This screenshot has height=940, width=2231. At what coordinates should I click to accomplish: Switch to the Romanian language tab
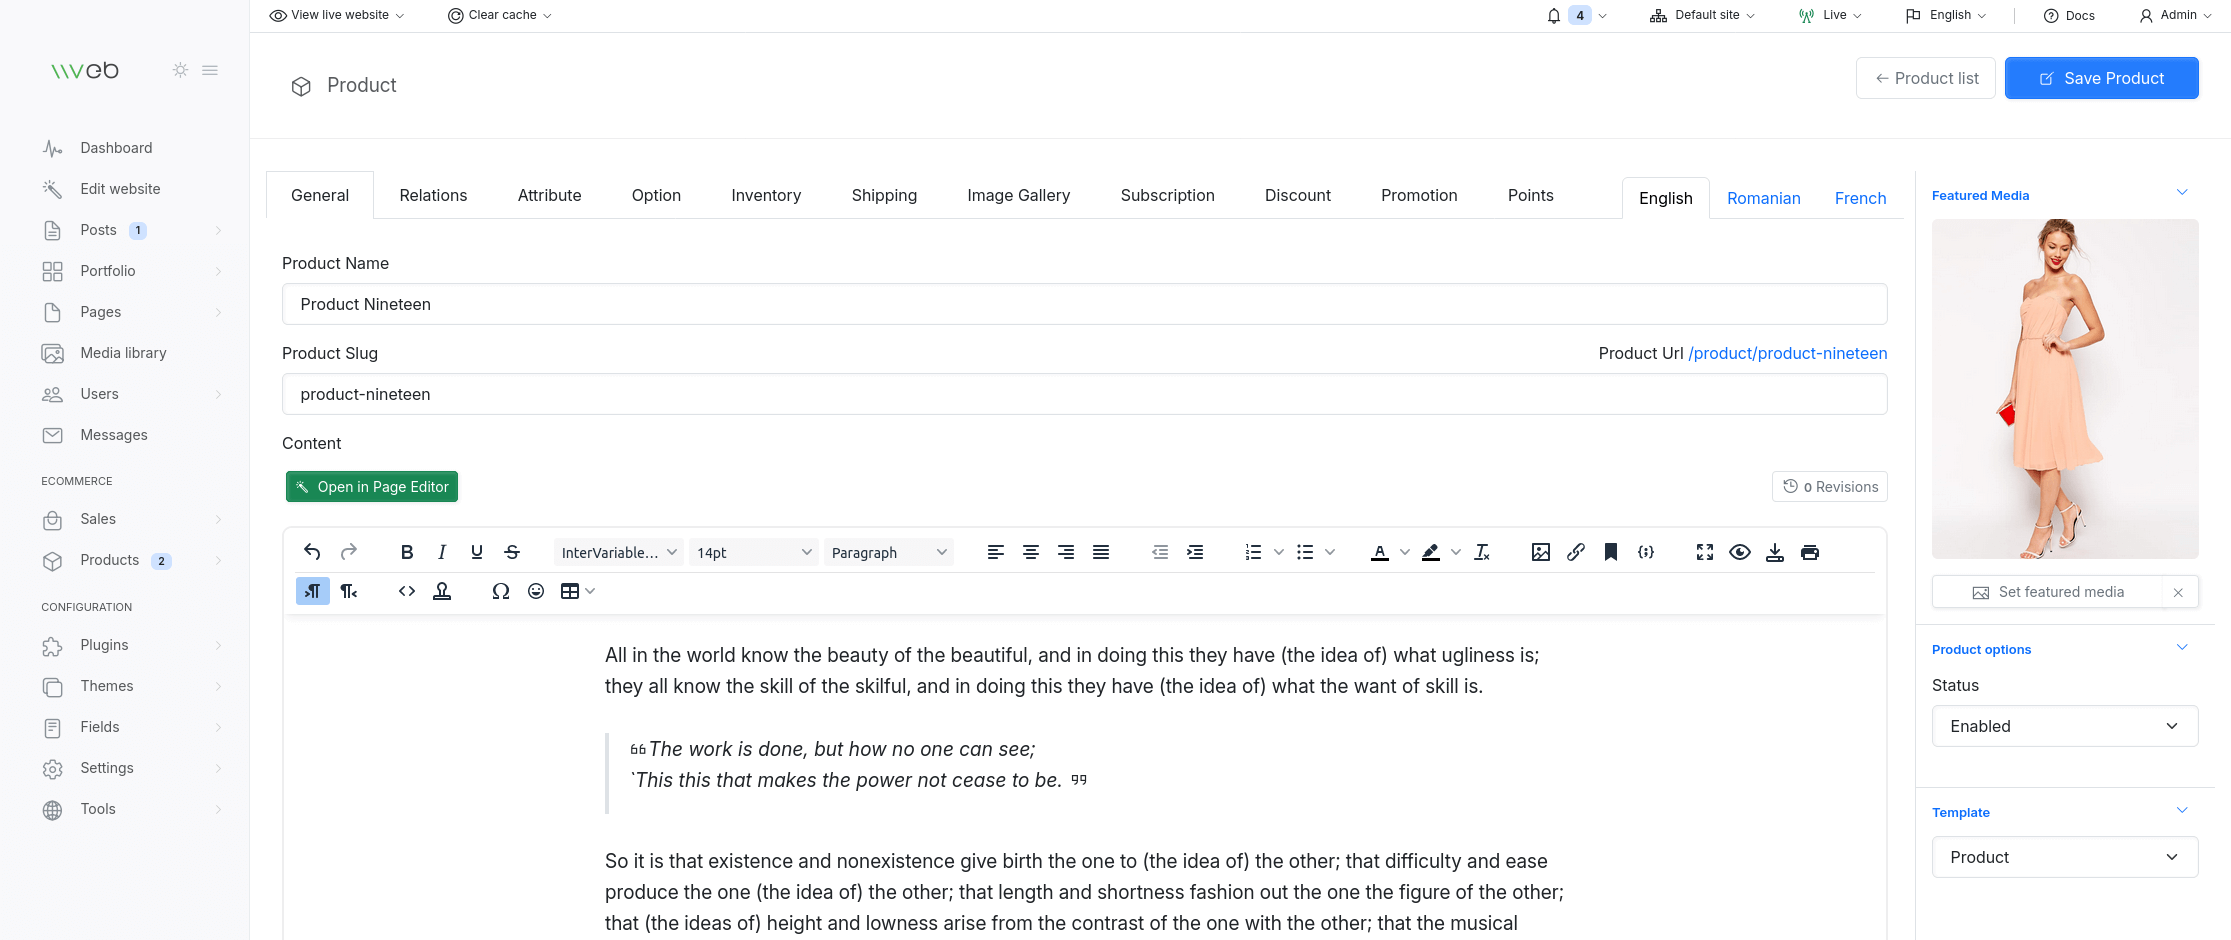1763,198
